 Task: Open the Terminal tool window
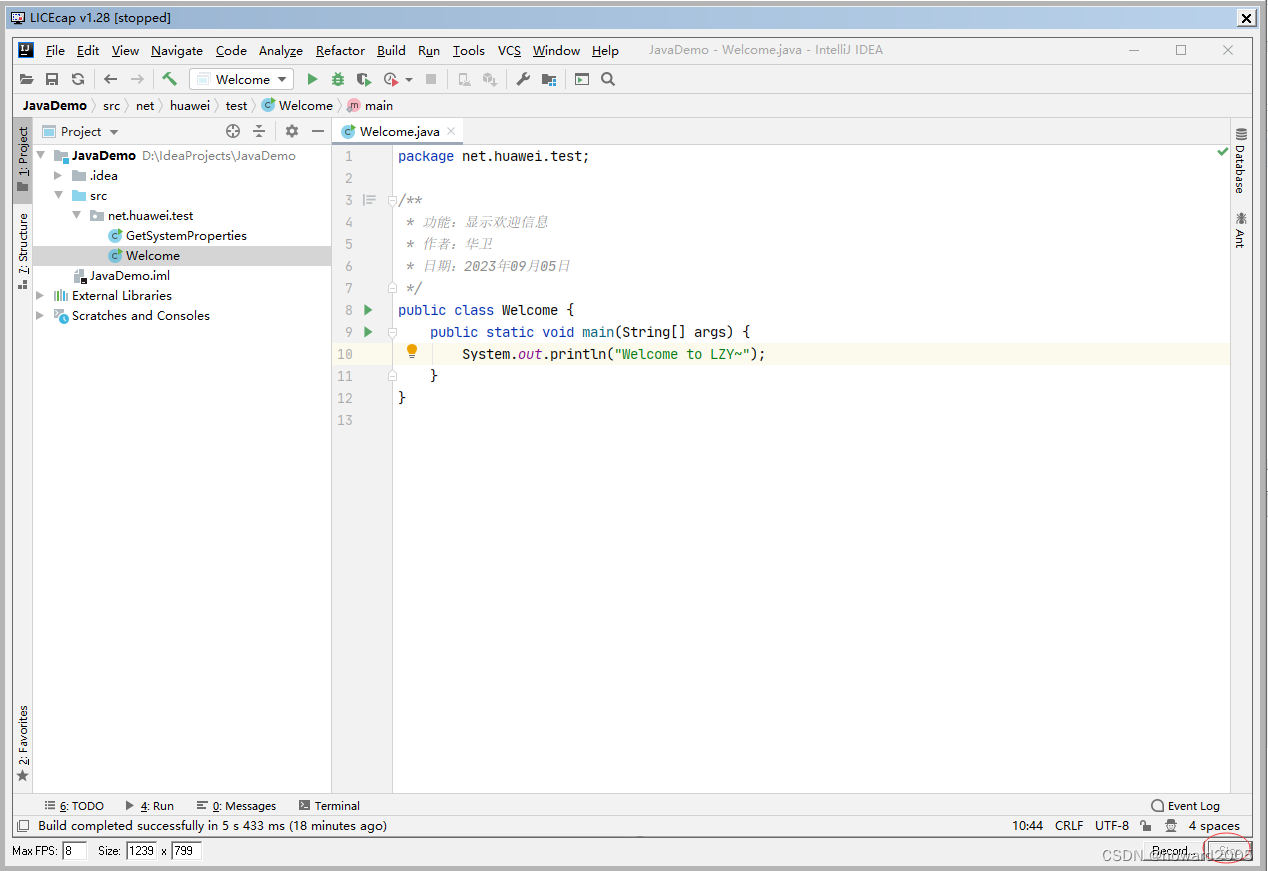[329, 805]
